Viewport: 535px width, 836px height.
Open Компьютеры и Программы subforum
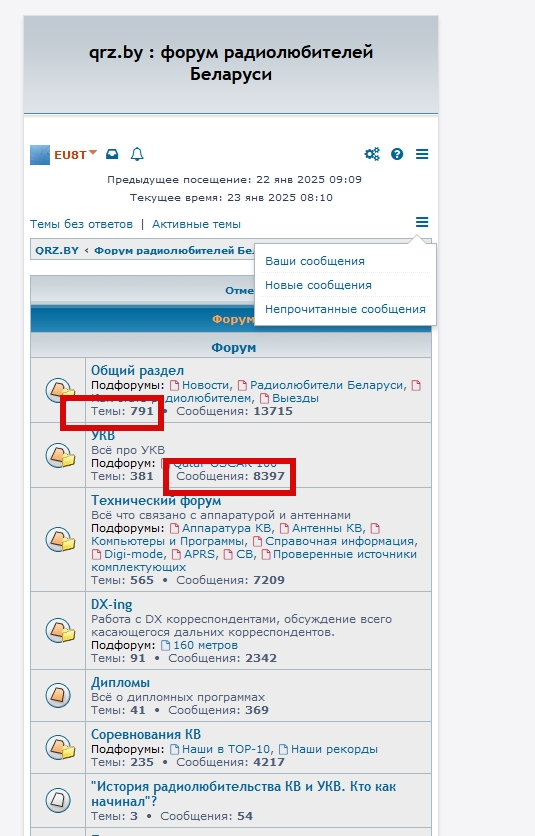(168, 541)
